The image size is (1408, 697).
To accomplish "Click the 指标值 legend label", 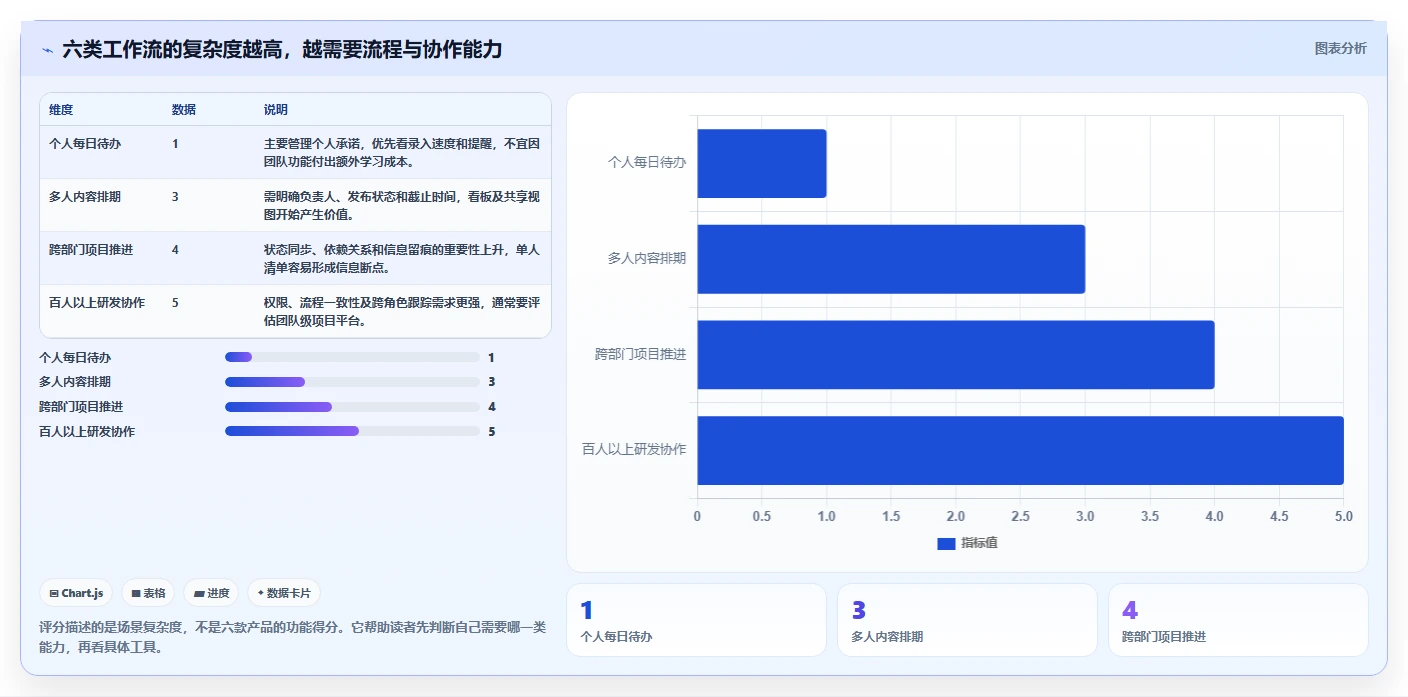I will click(x=979, y=543).
